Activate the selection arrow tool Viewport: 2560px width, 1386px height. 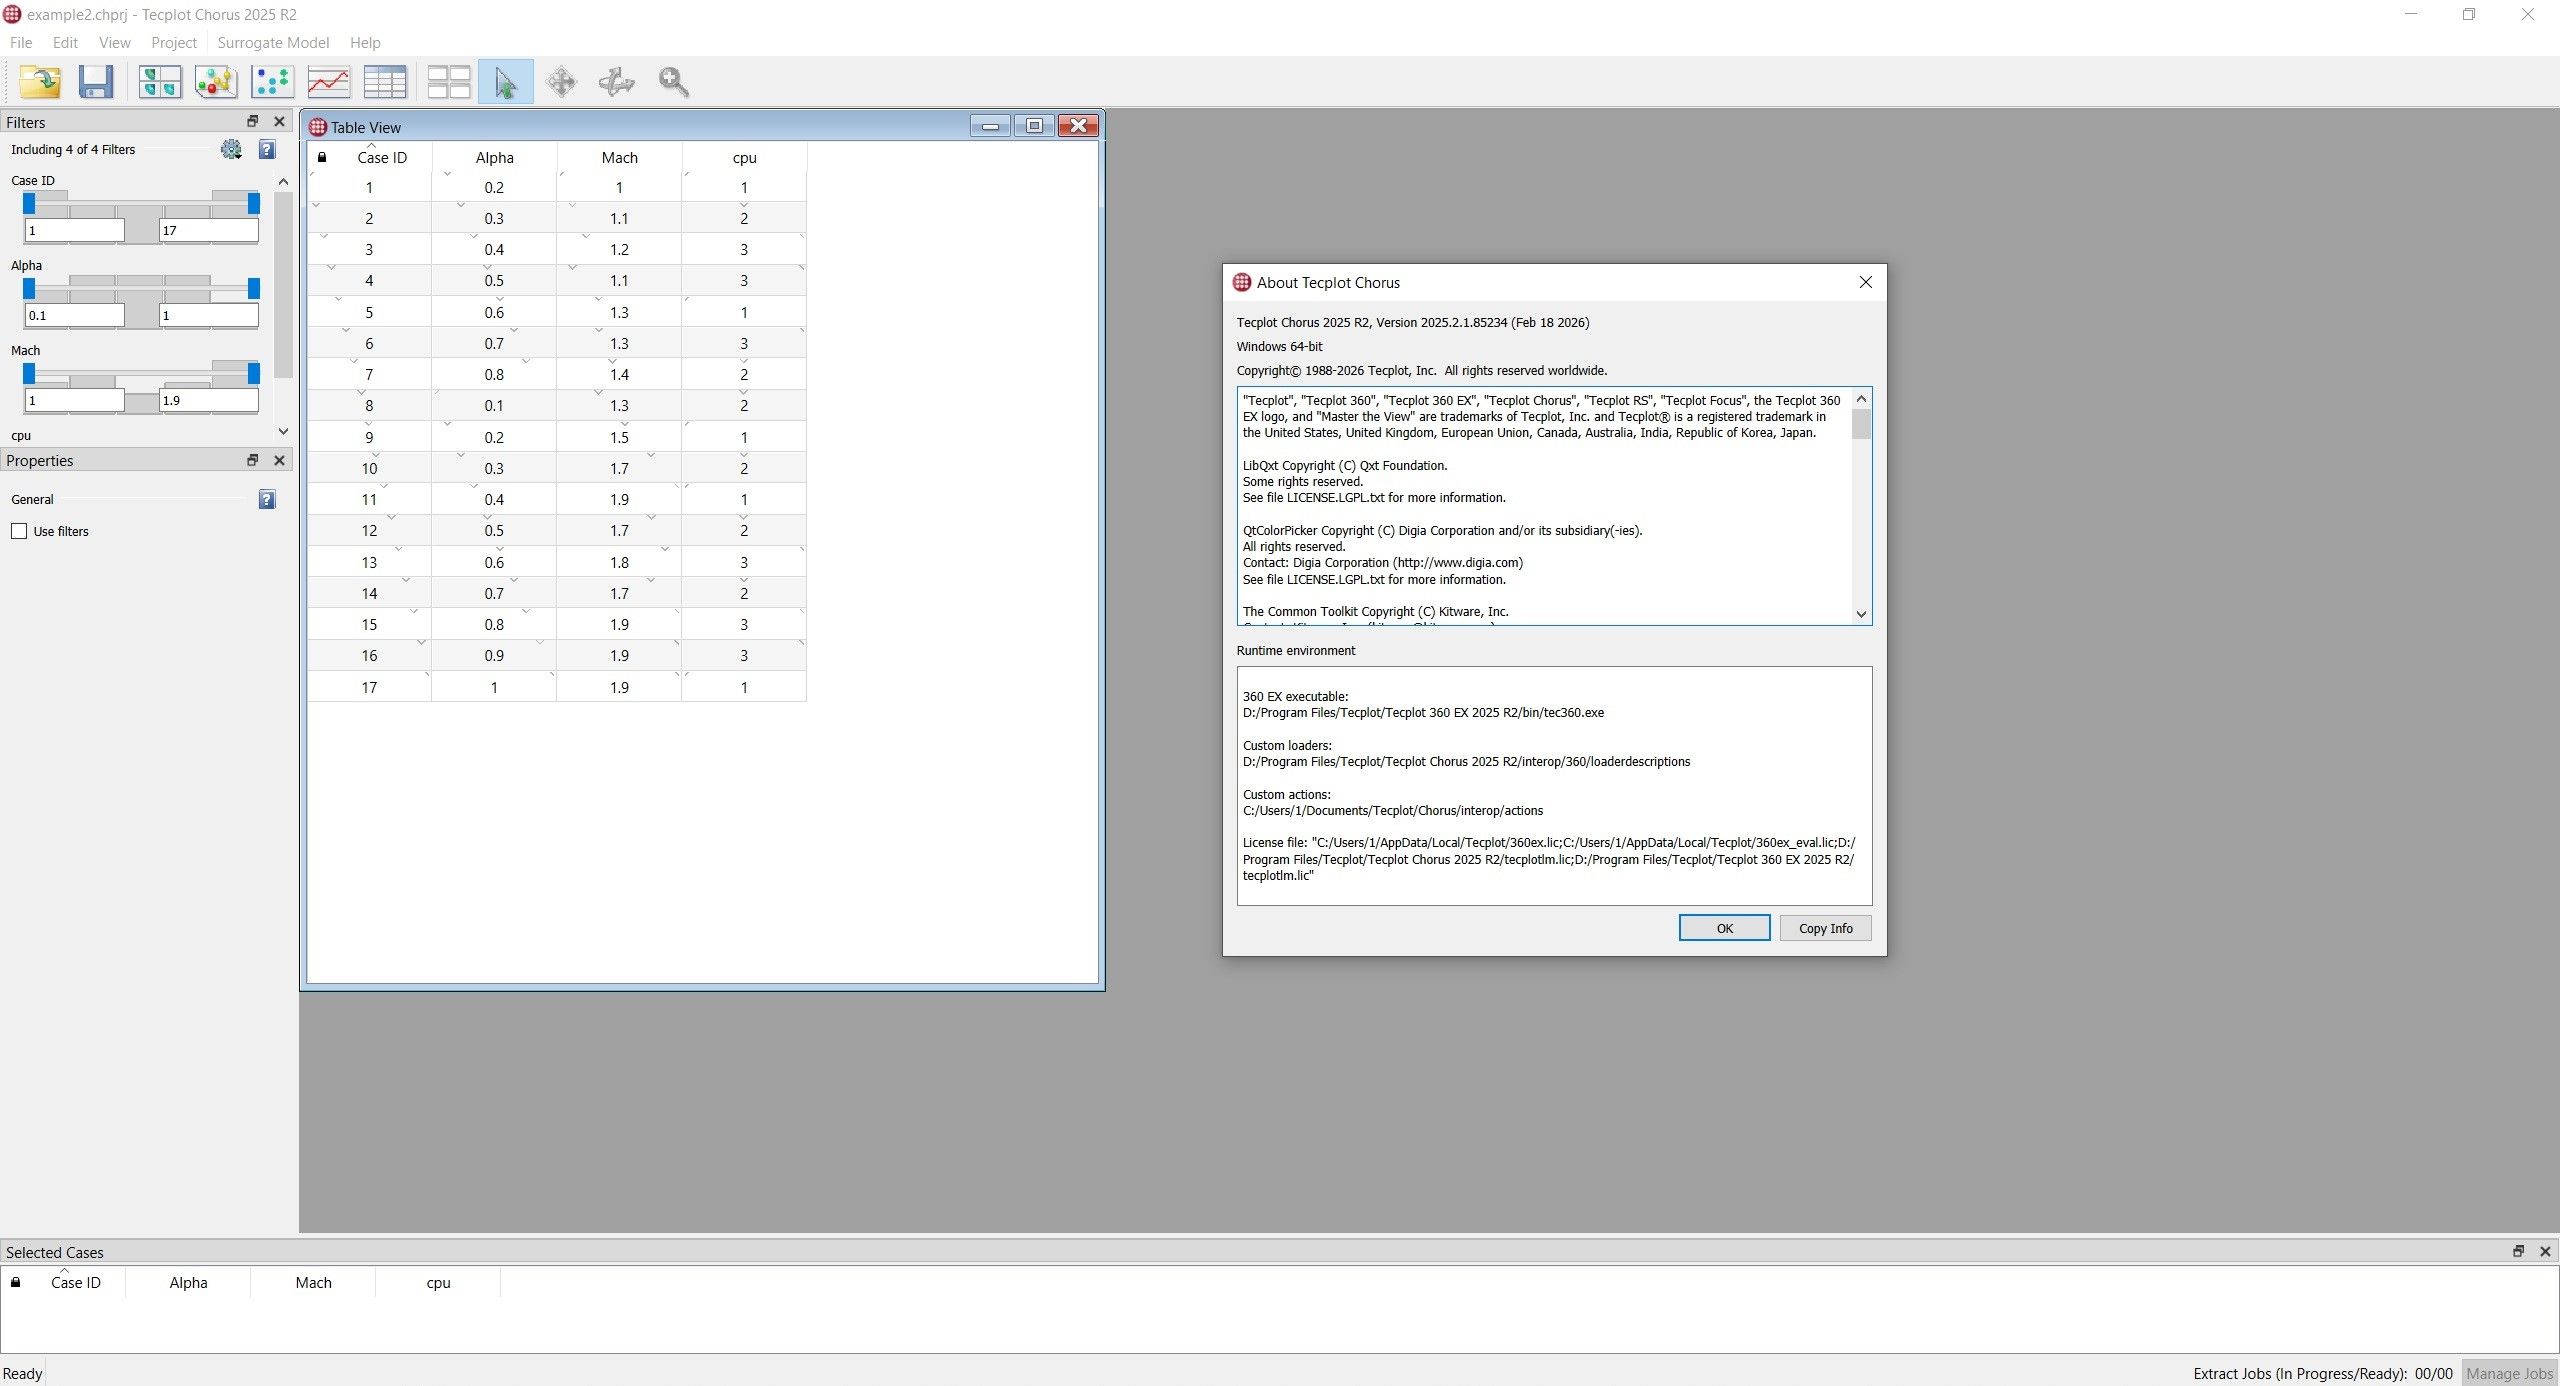tap(505, 82)
